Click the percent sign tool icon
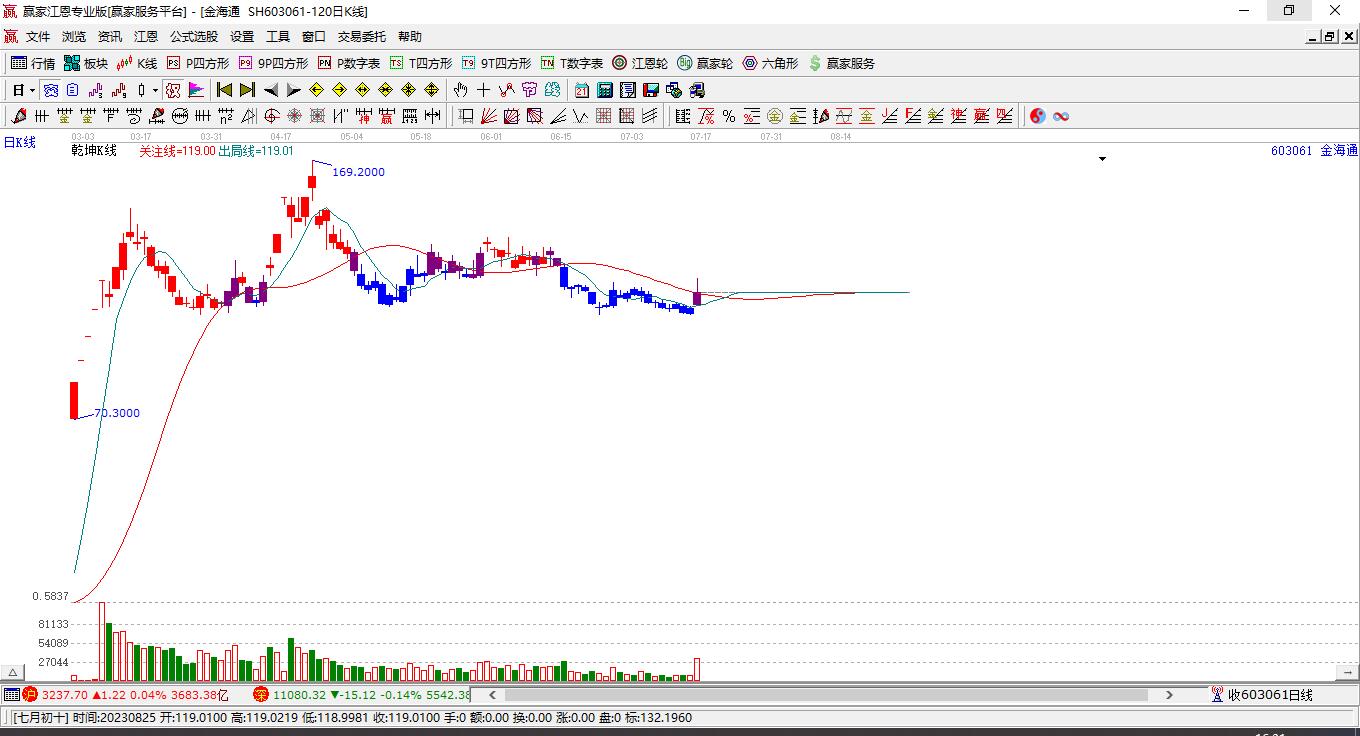Image resolution: width=1360 pixels, height=736 pixels. point(729,116)
